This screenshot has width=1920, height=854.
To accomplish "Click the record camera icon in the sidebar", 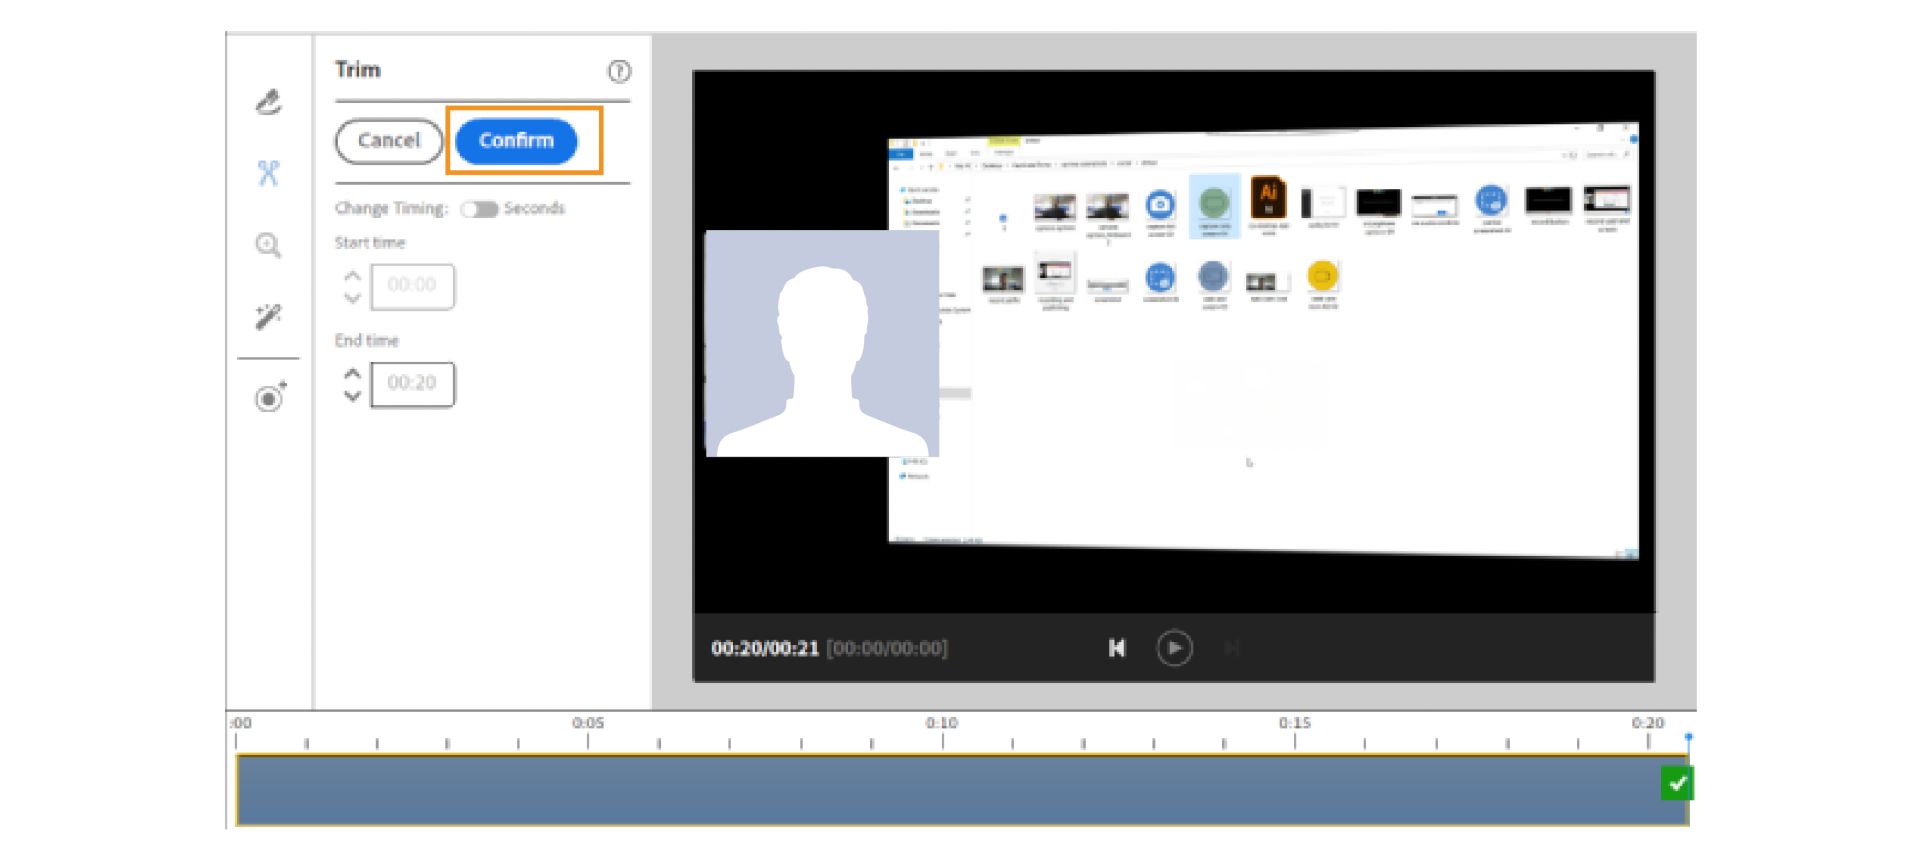I will pos(270,397).
